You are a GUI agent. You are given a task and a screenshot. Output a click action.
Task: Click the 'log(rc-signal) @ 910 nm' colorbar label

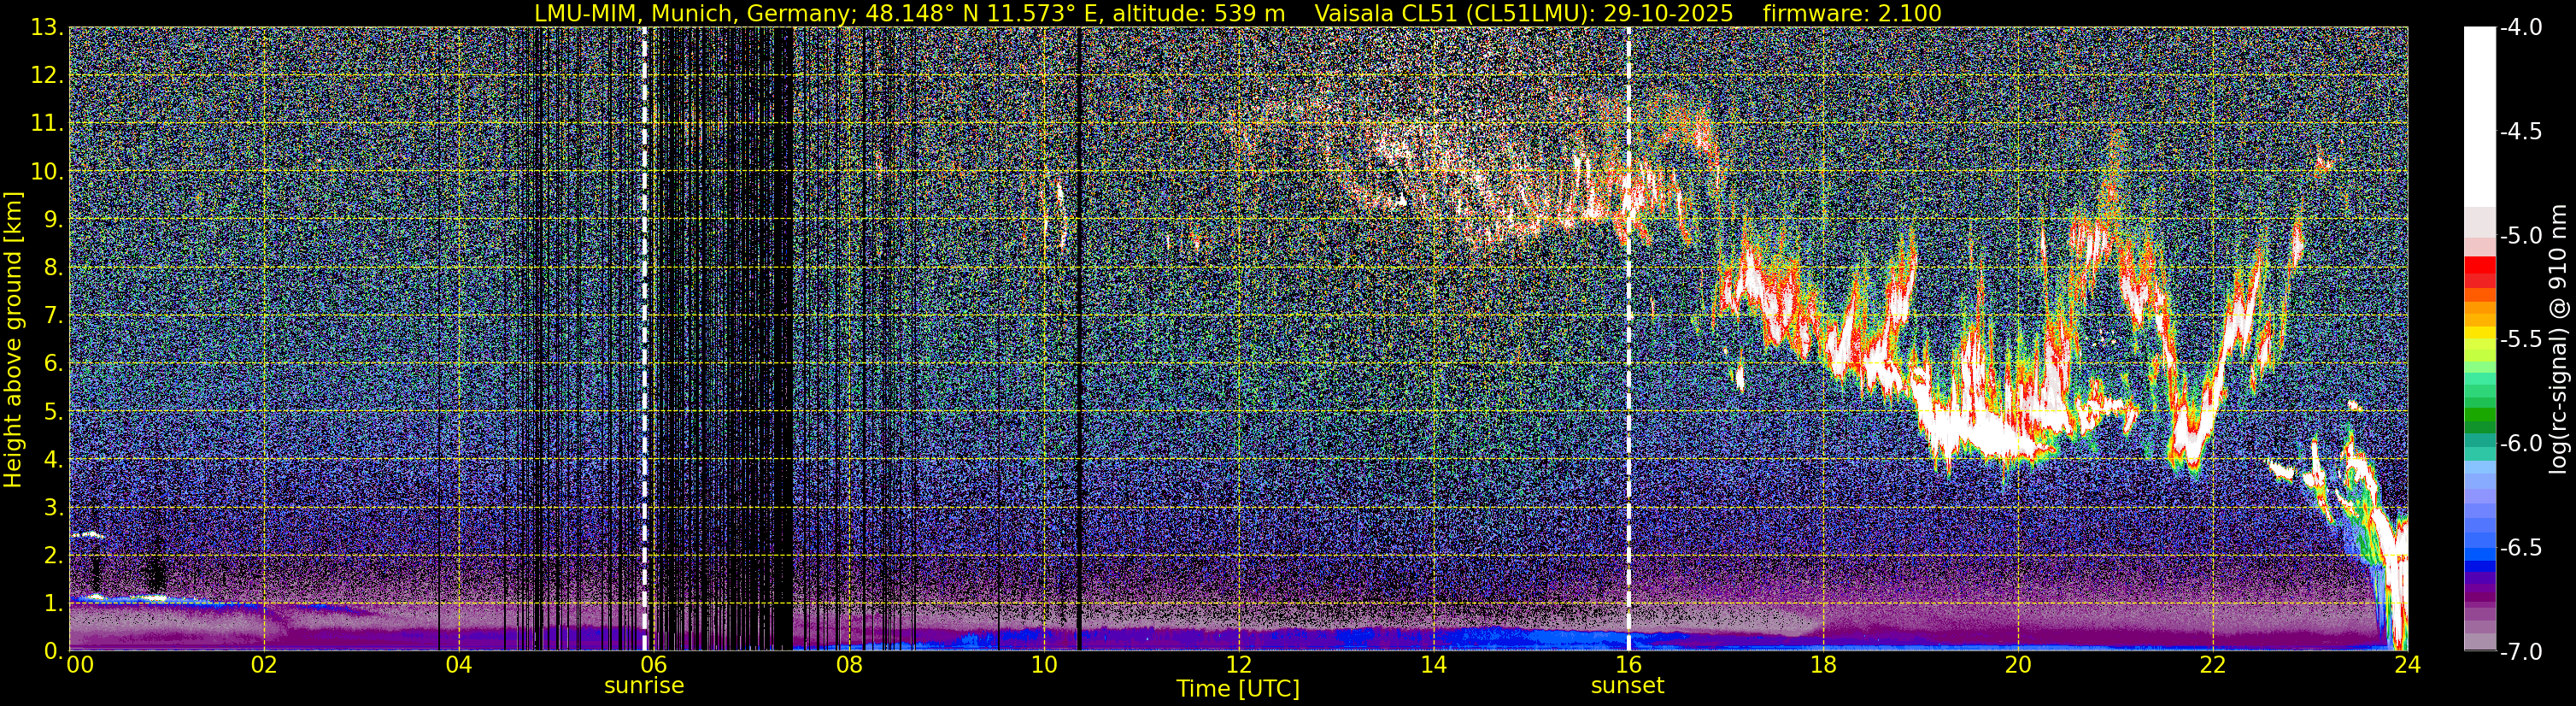[2559, 339]
